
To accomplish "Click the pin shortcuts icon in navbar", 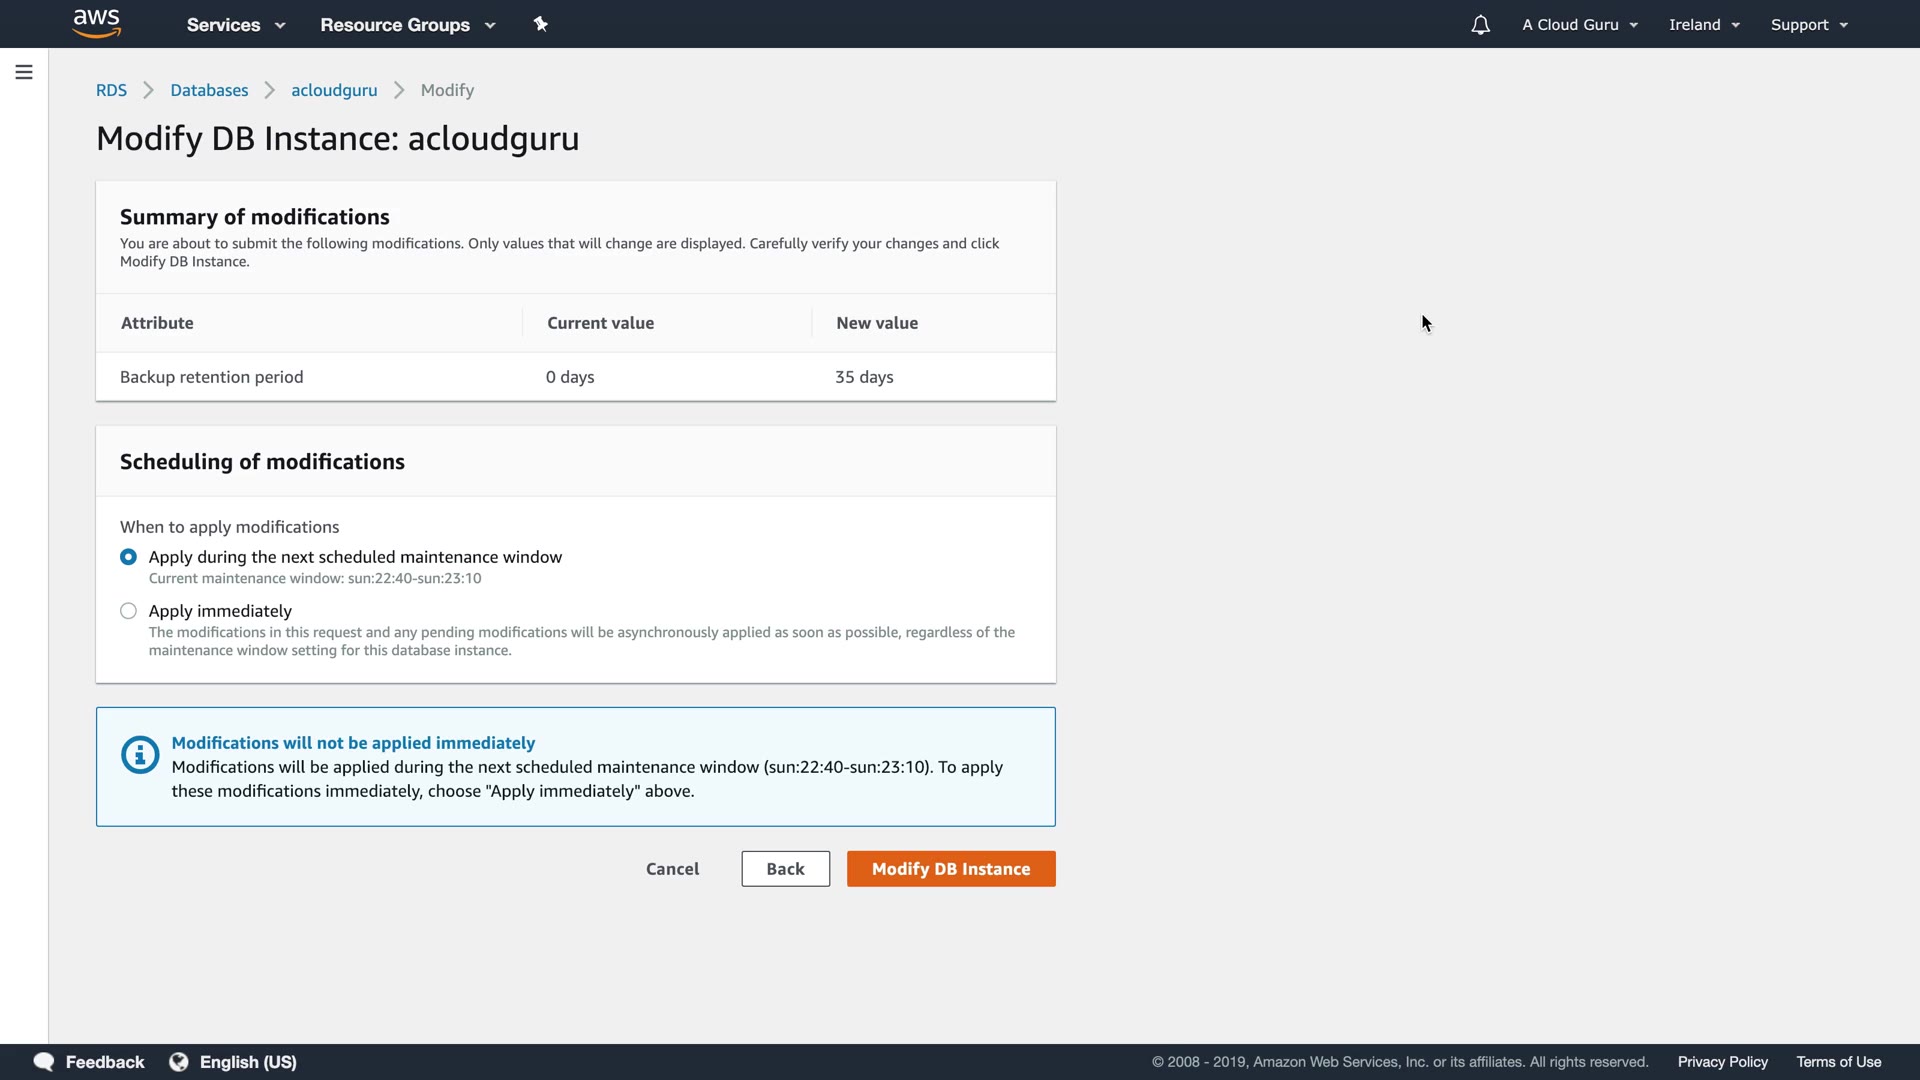I will tap(541, 24).
